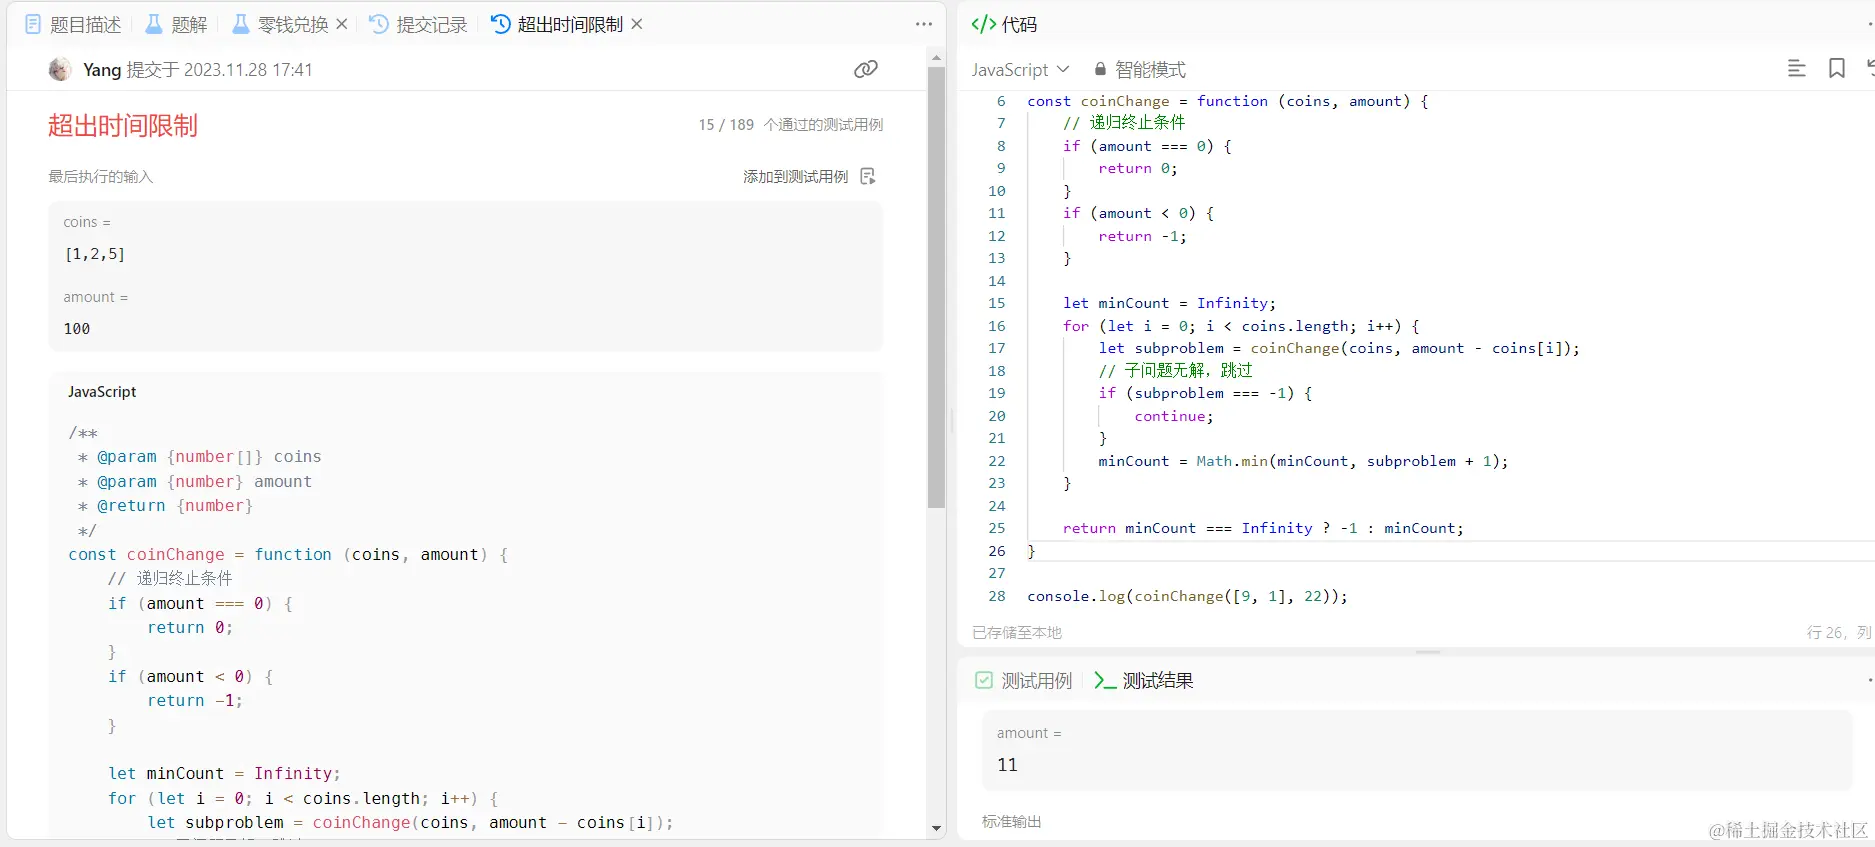The width and height of the screenshot is (1875, 847).
Task: Click 添加到测试用例 button
Action: click(x=796, y=176)
